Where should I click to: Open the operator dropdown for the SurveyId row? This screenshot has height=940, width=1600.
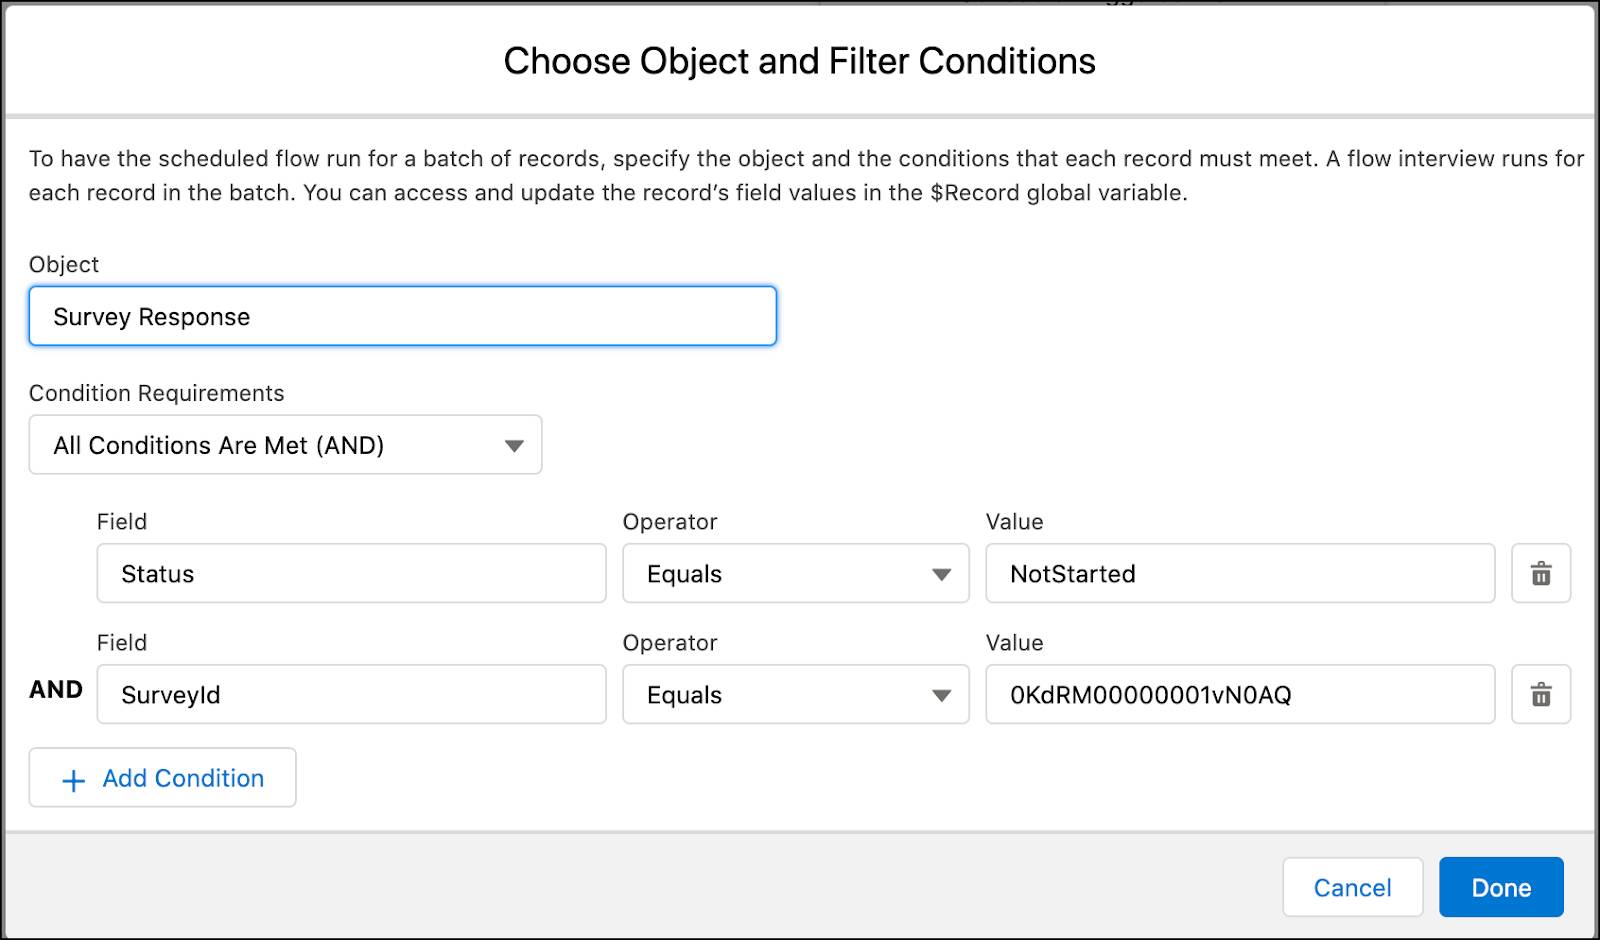[795, 694]
